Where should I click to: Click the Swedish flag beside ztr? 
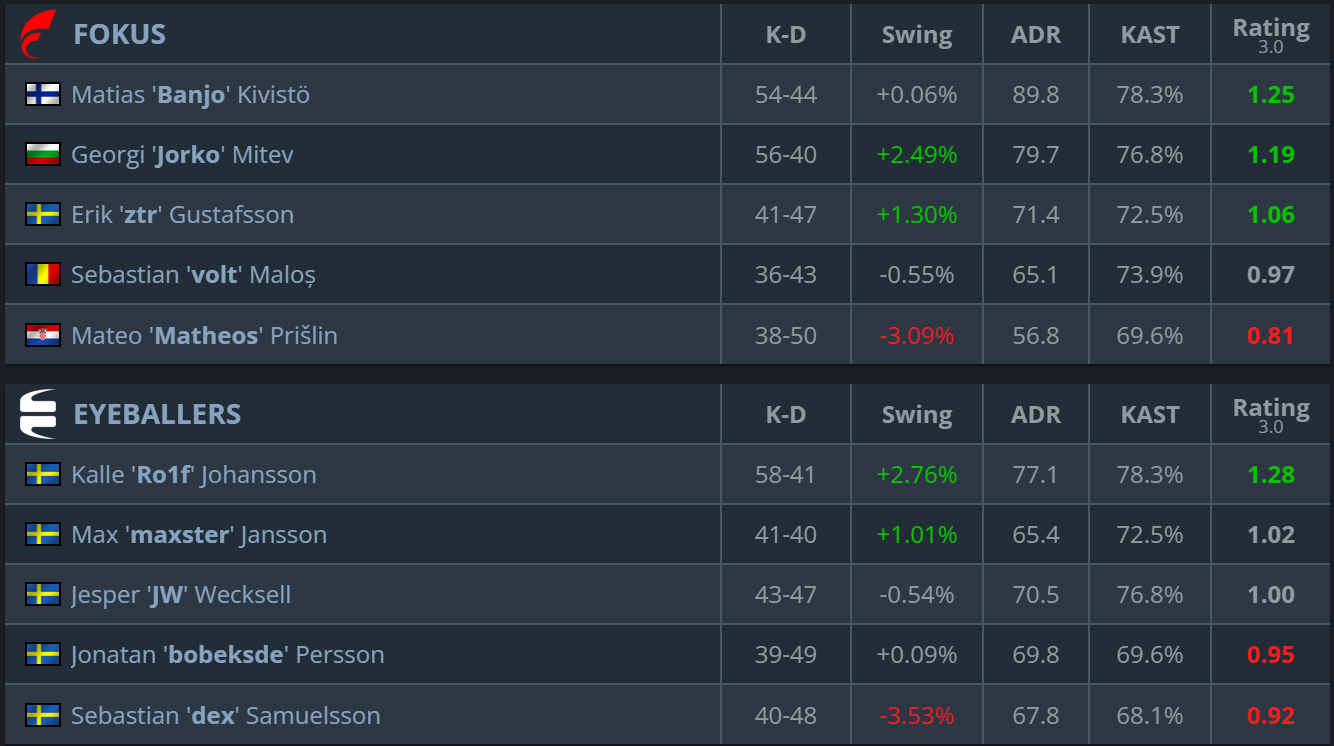pos(43,215)
